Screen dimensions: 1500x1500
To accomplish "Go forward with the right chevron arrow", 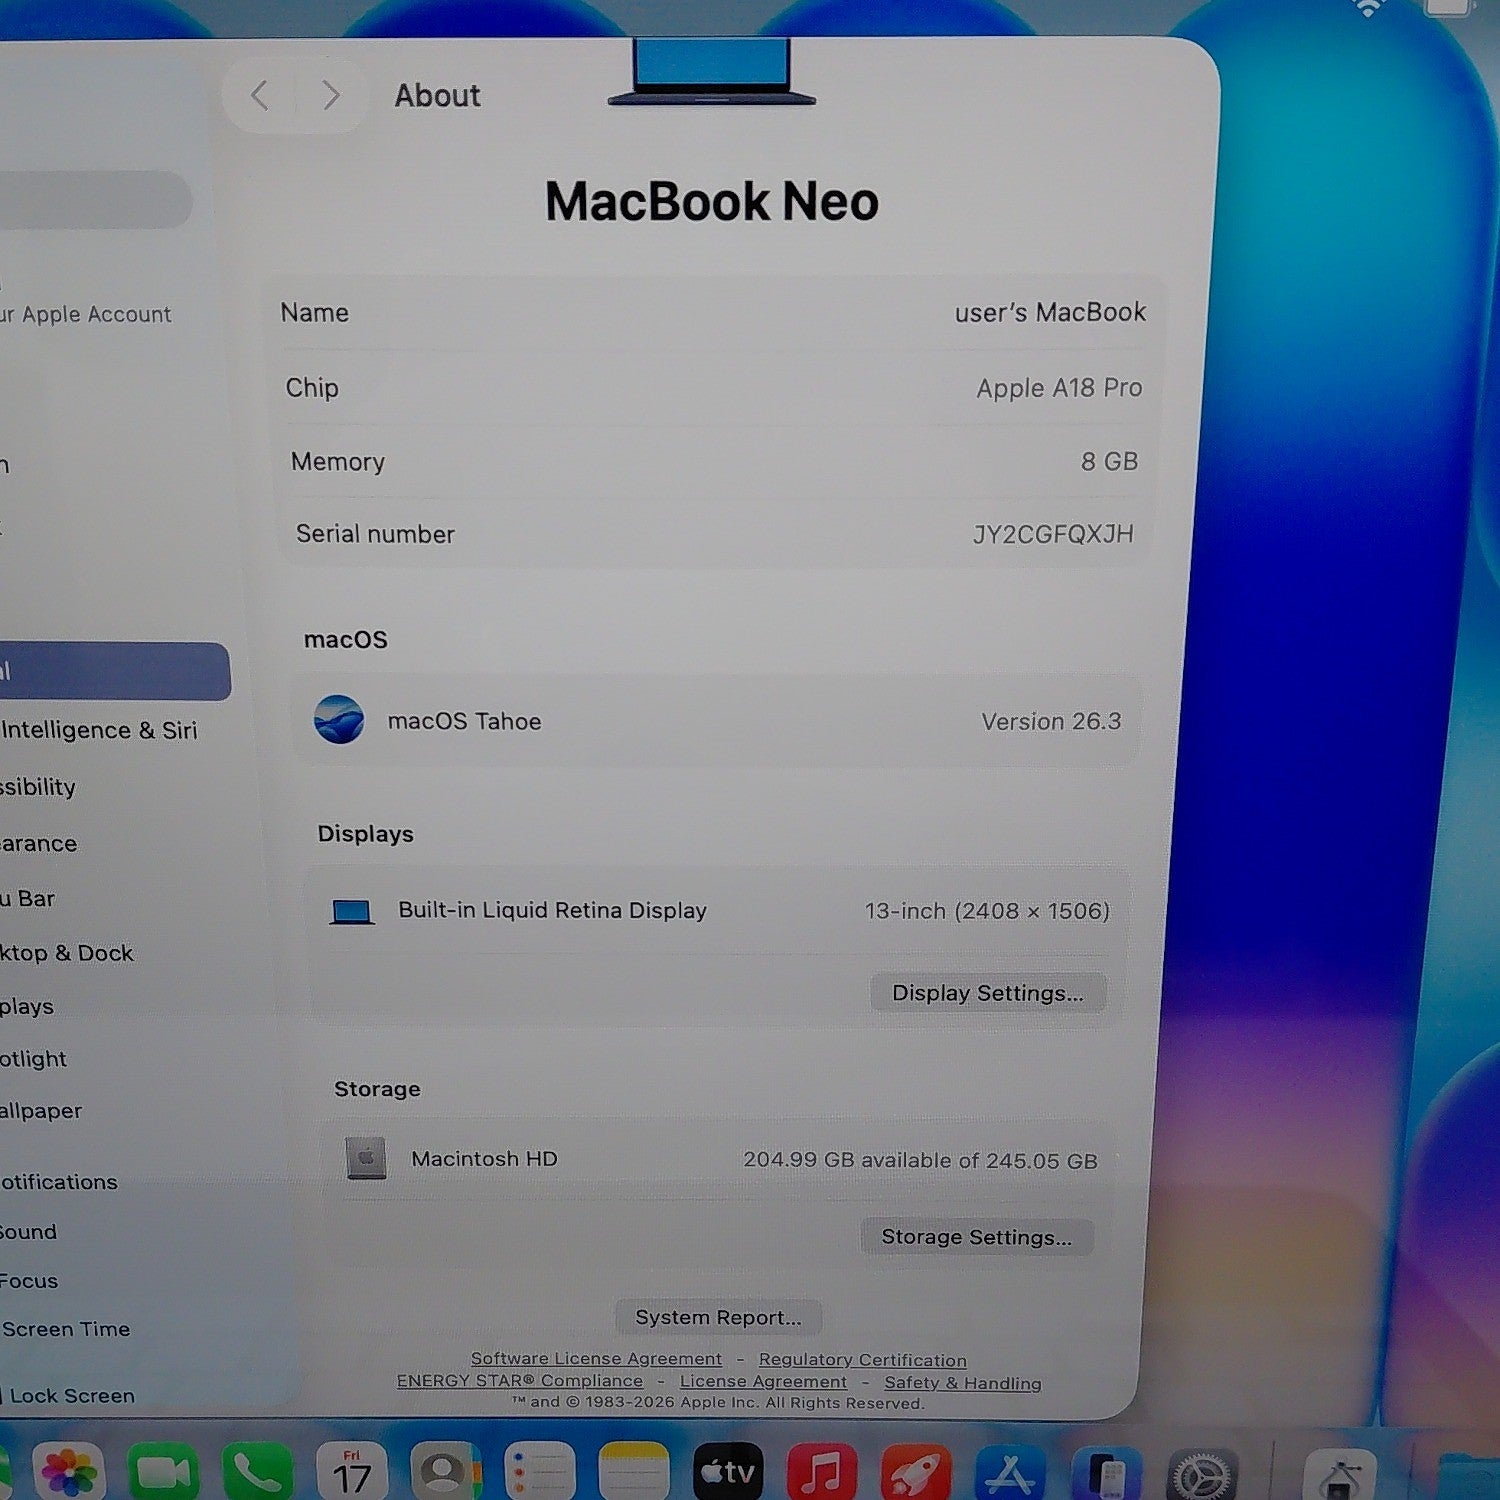I will click(x=330, y=96).
